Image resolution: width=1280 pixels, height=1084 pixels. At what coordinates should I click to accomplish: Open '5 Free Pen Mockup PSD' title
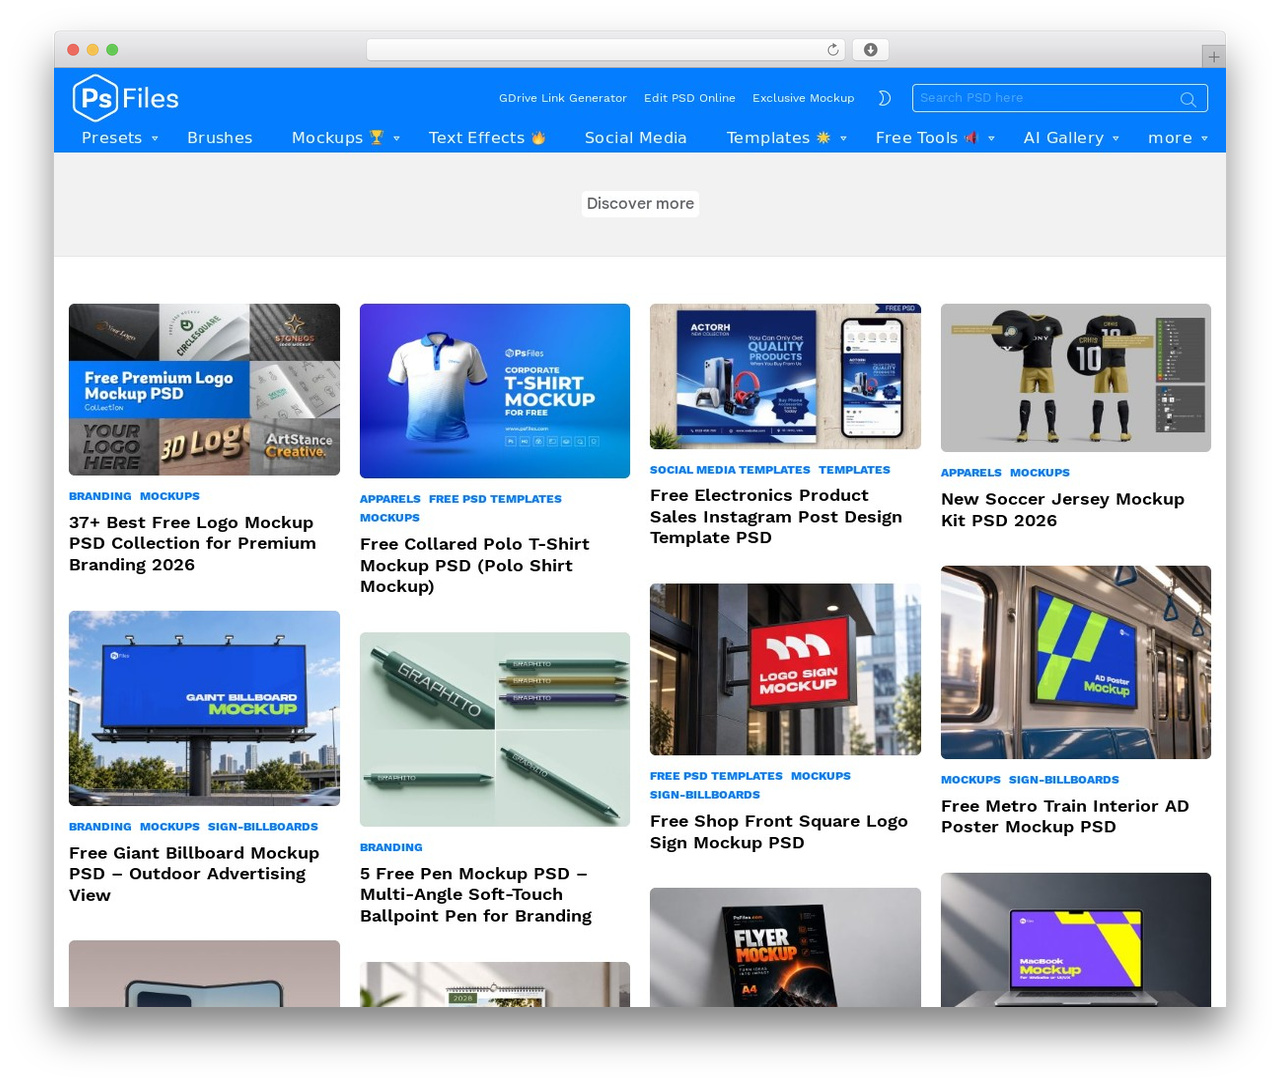click(x=476, y=895)
